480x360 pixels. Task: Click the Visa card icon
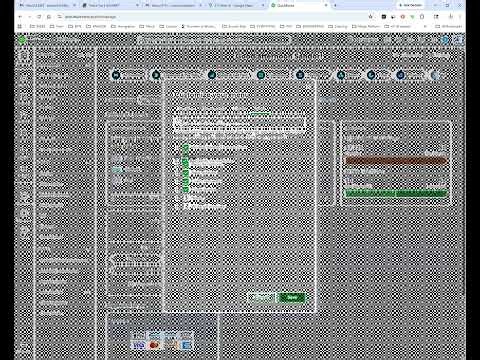[138, 345]
